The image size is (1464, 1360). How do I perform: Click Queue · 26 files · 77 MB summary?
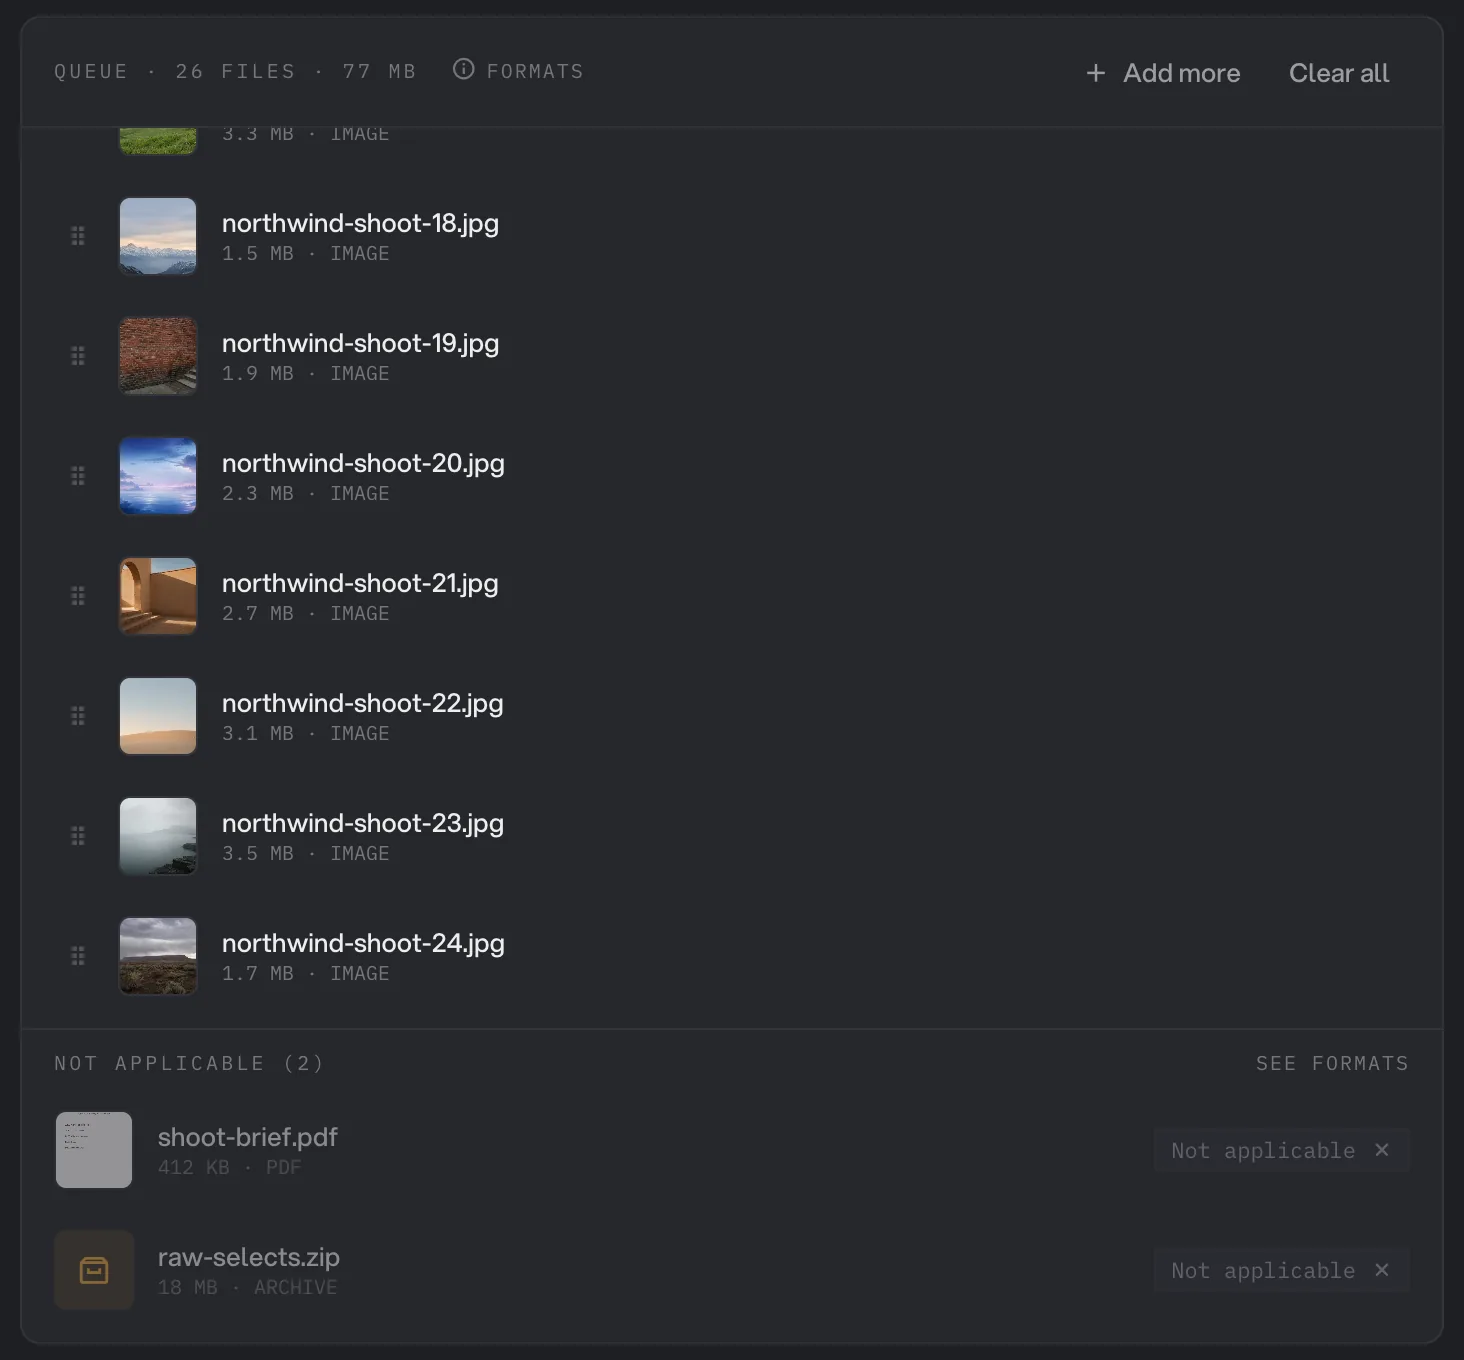[235, 71]
